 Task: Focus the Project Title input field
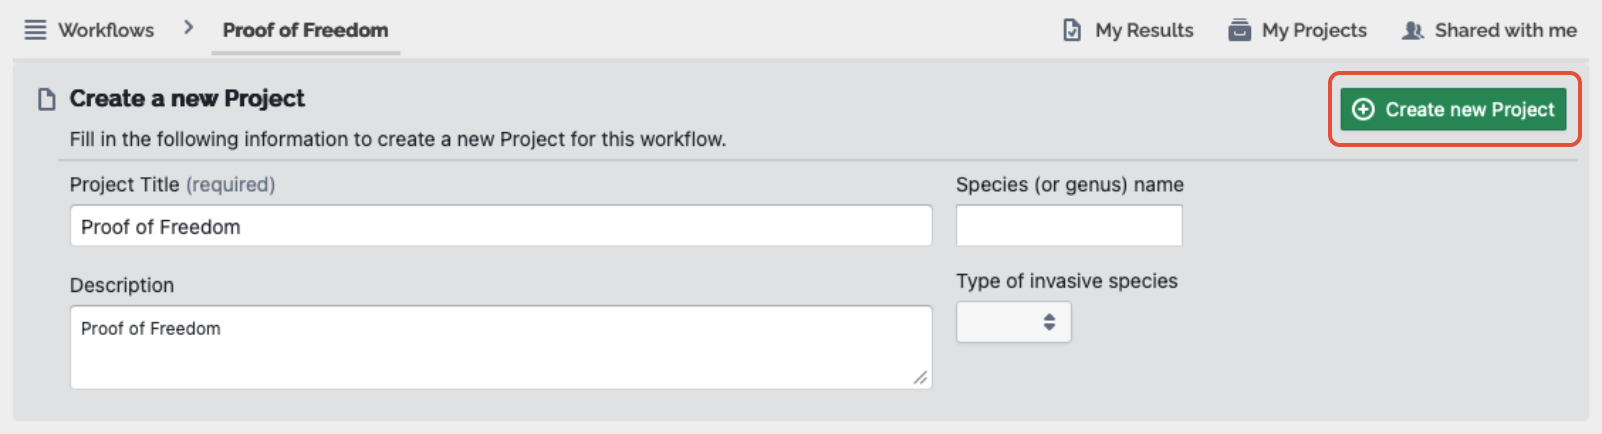click(501, 226)
